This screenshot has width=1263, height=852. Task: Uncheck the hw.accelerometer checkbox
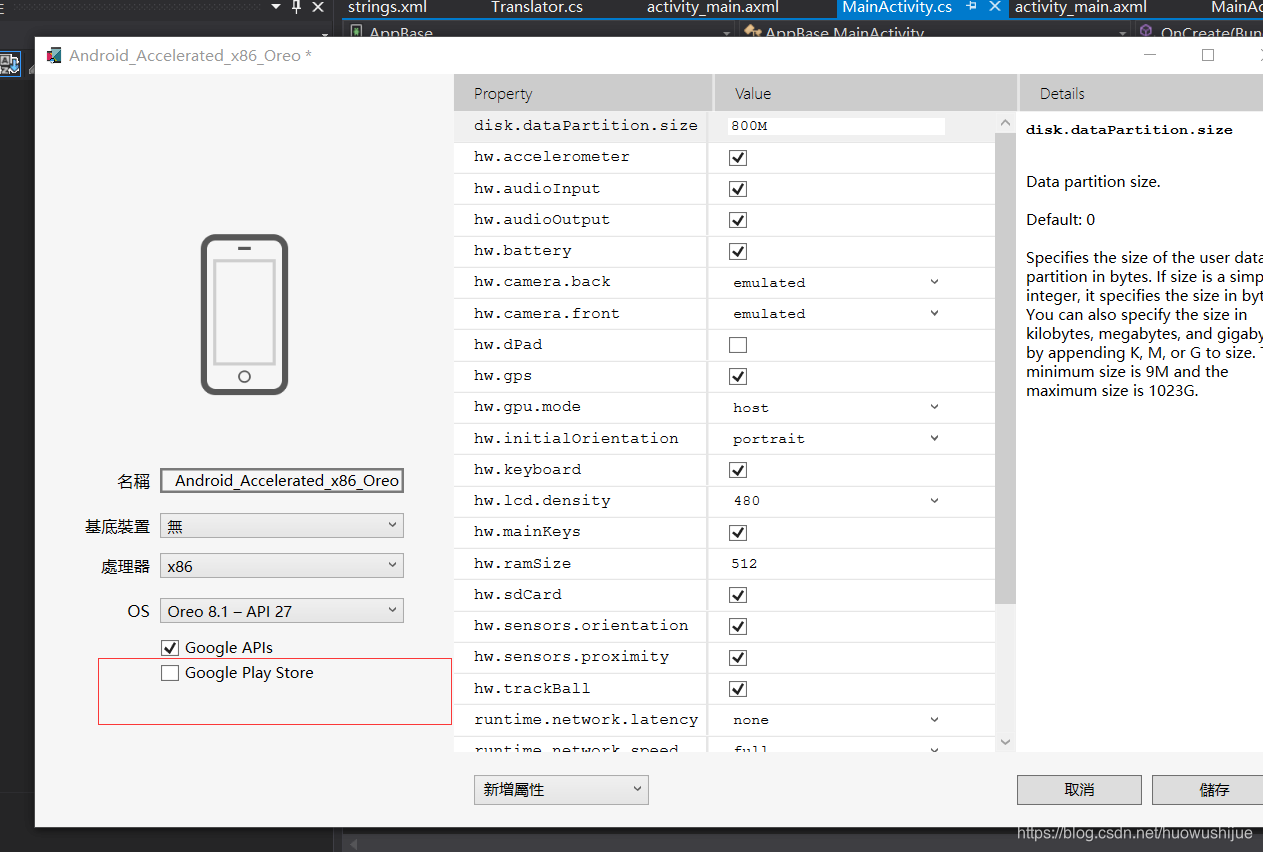tap(738, 157)
